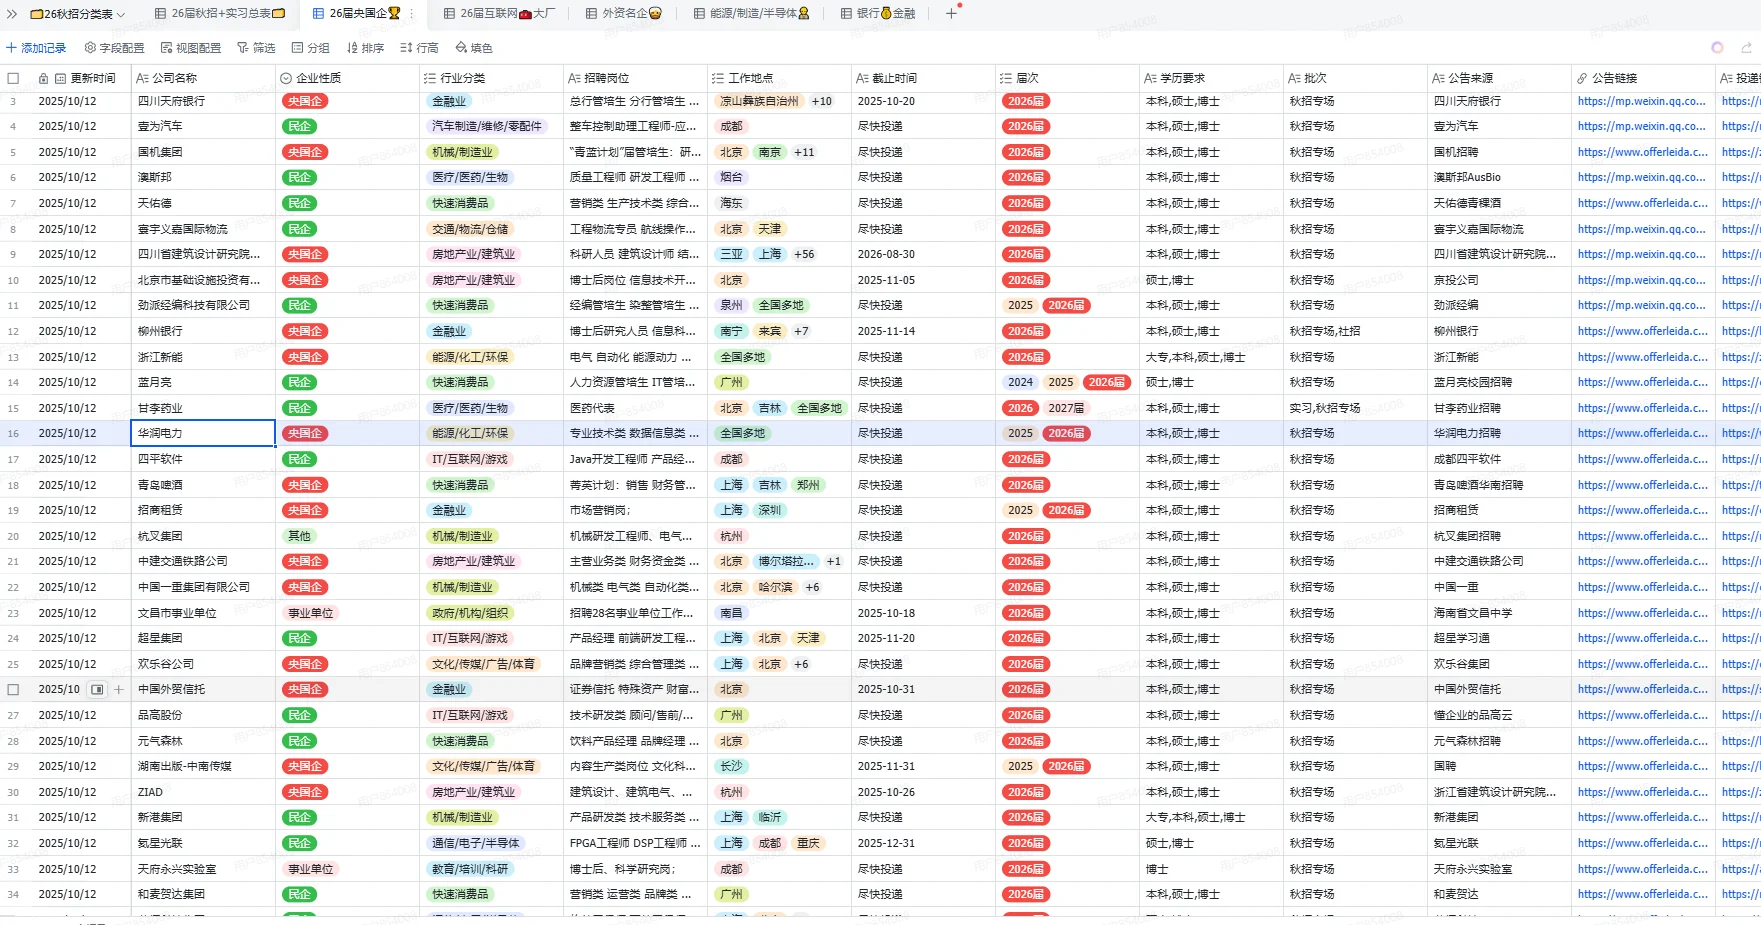Click the 公告链接 column header

[x=1644, y=78]
